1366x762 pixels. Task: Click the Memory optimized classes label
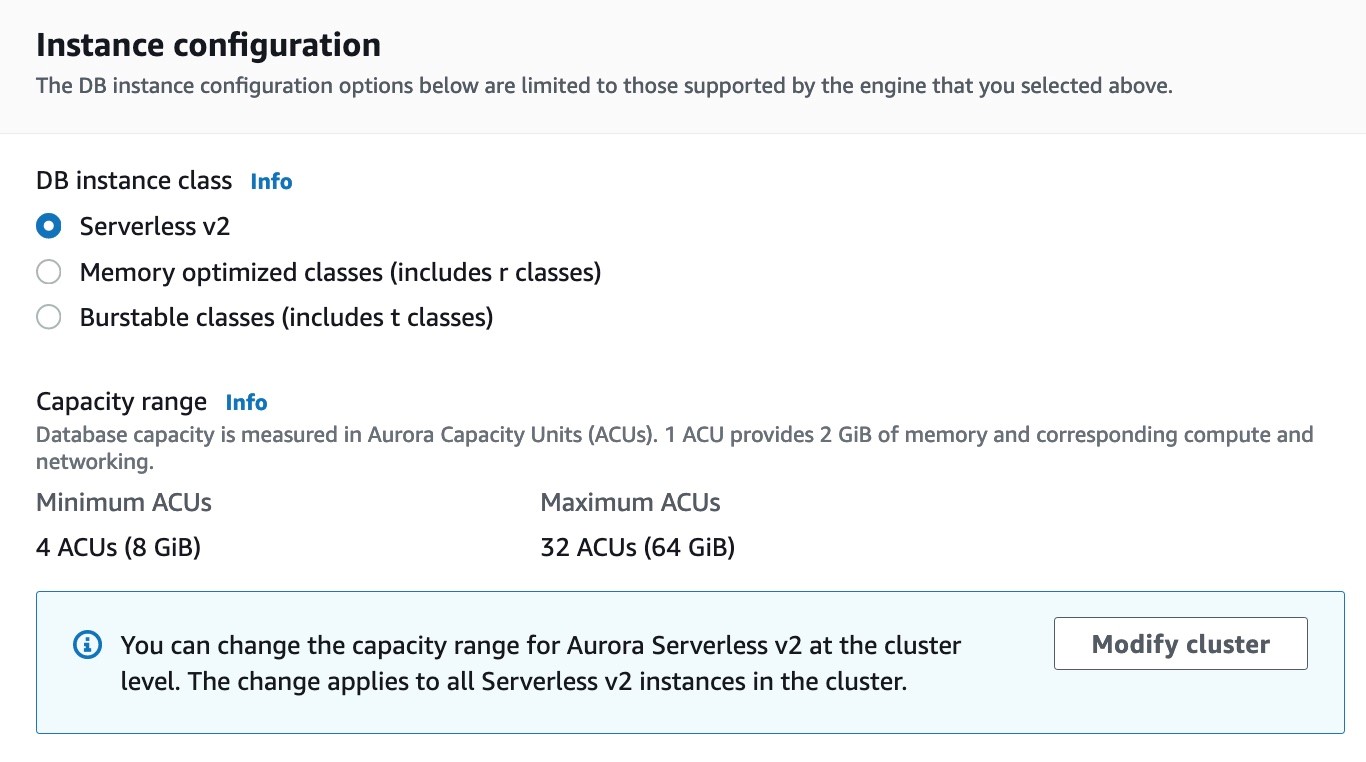(x=340, y=271)
